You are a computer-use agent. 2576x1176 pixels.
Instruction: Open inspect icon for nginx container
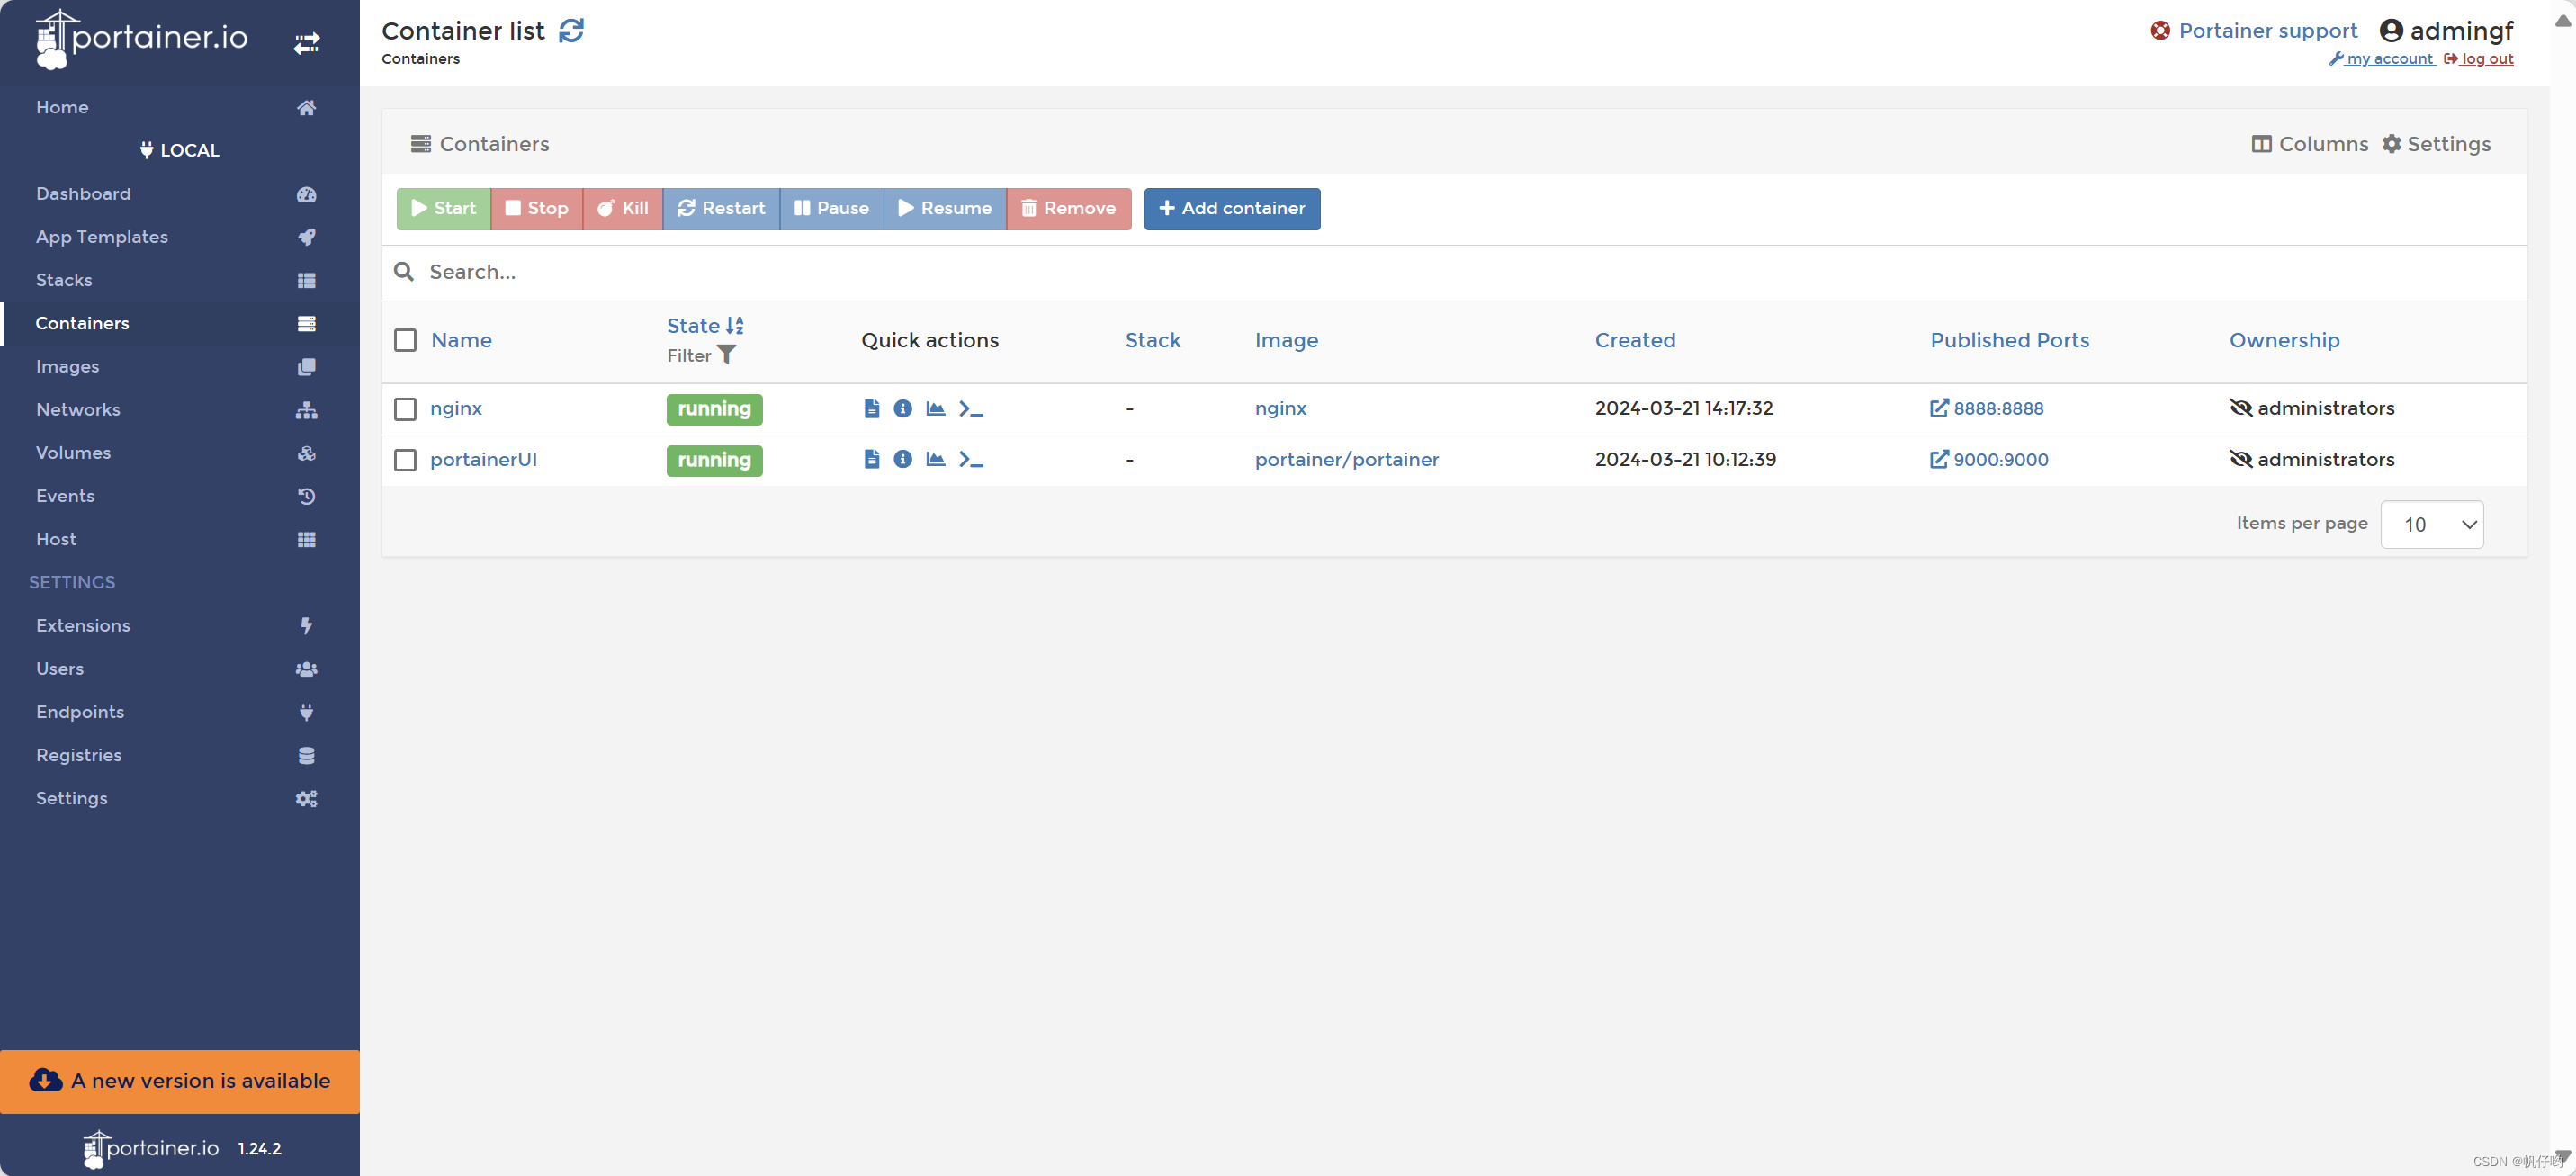coord(902,408)
